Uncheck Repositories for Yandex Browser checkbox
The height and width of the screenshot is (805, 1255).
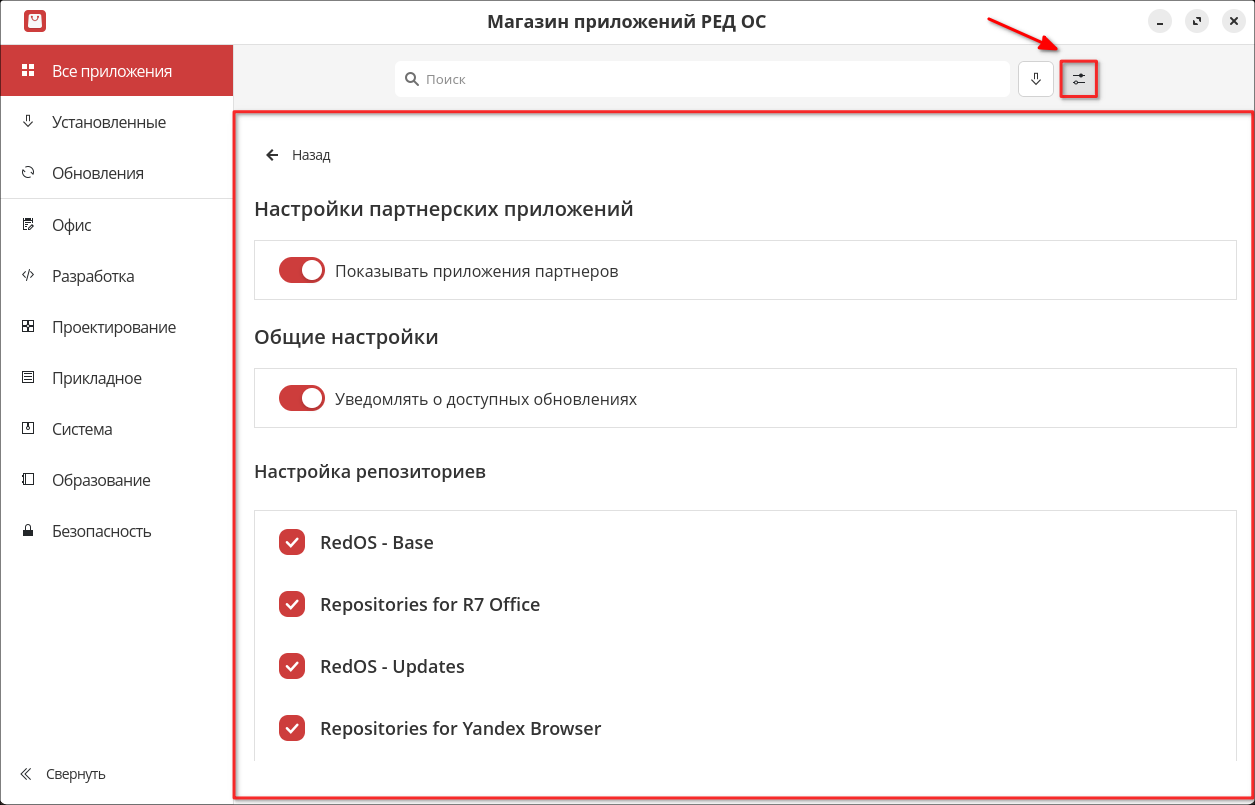[x=292, y=729]
